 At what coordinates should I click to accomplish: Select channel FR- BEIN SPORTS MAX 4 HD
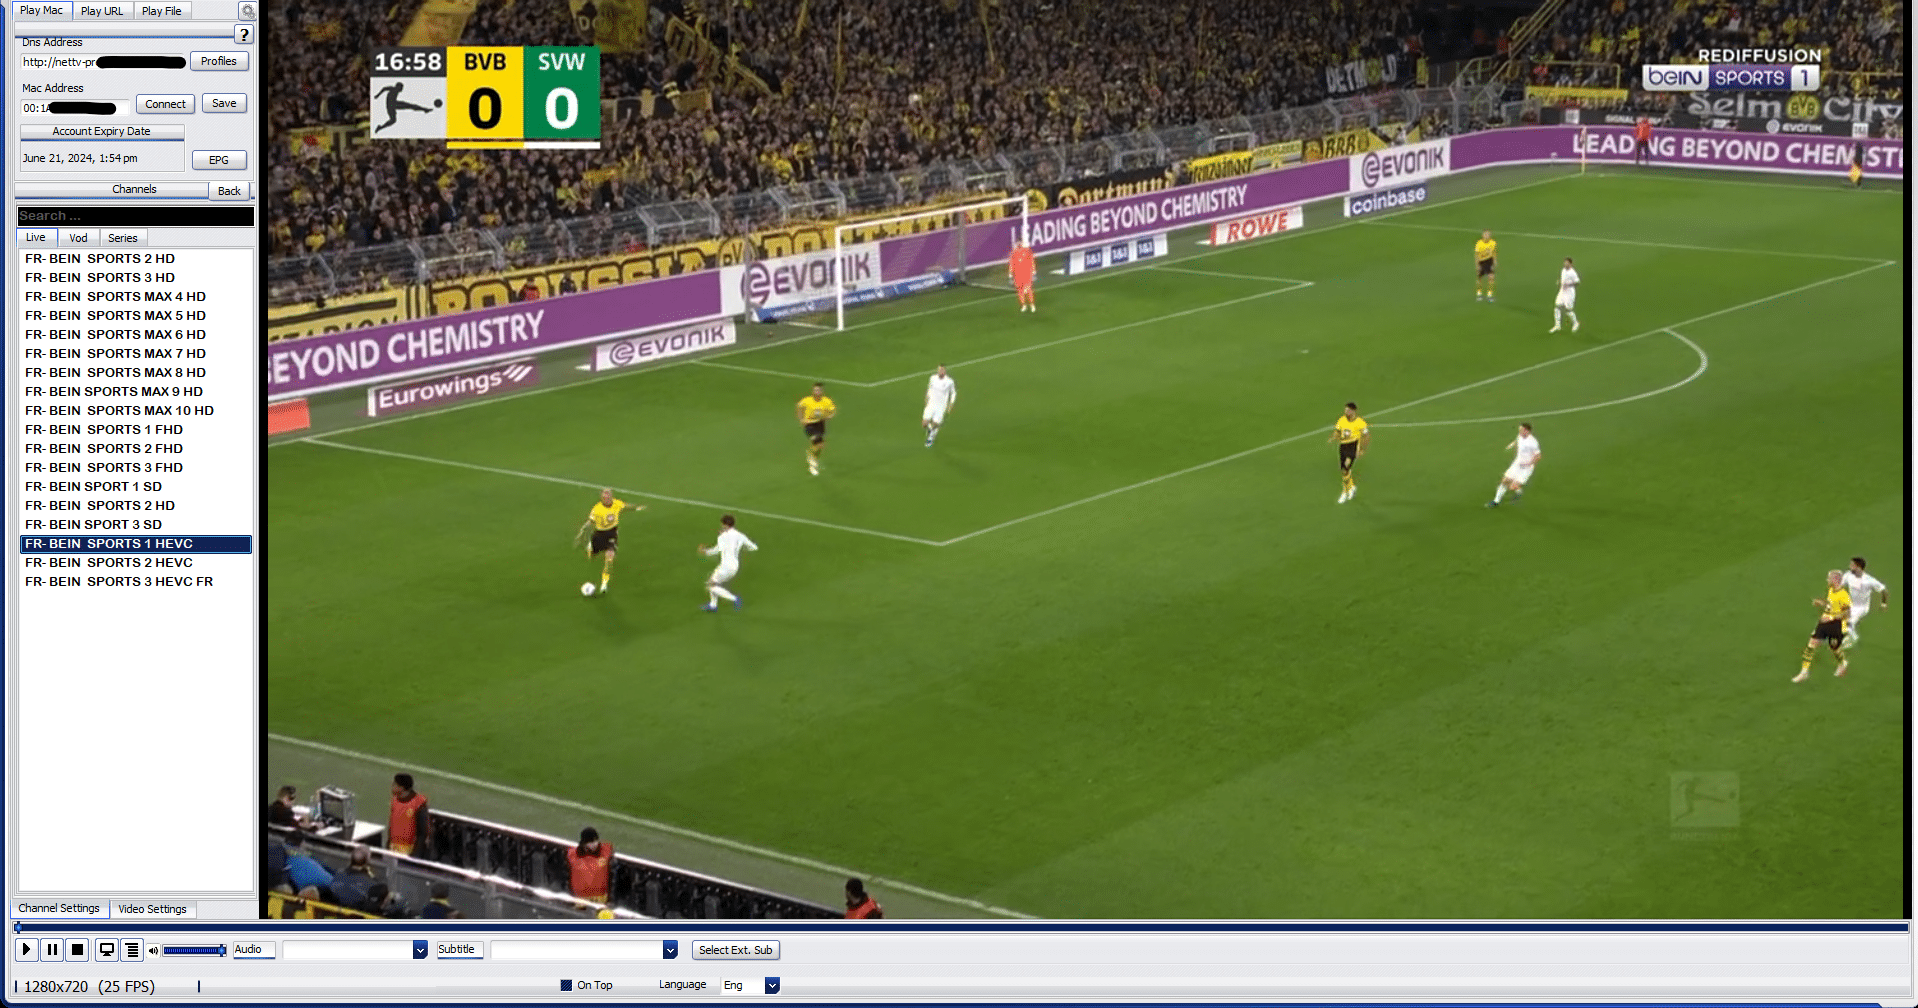point(136,297)
